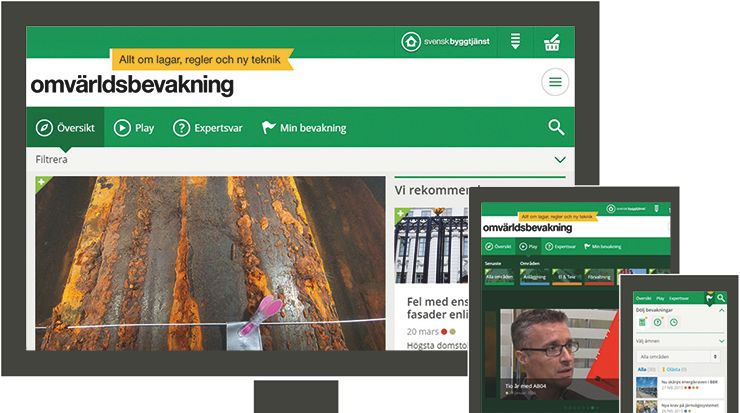Expand the Filtrera bar chevron on desktop

click(x=559, y=159)
